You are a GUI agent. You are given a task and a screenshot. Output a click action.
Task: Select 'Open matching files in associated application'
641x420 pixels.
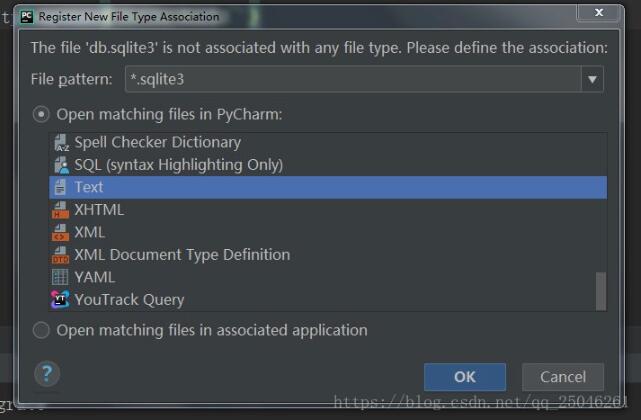pyautogui.click(x=41, y=330)
